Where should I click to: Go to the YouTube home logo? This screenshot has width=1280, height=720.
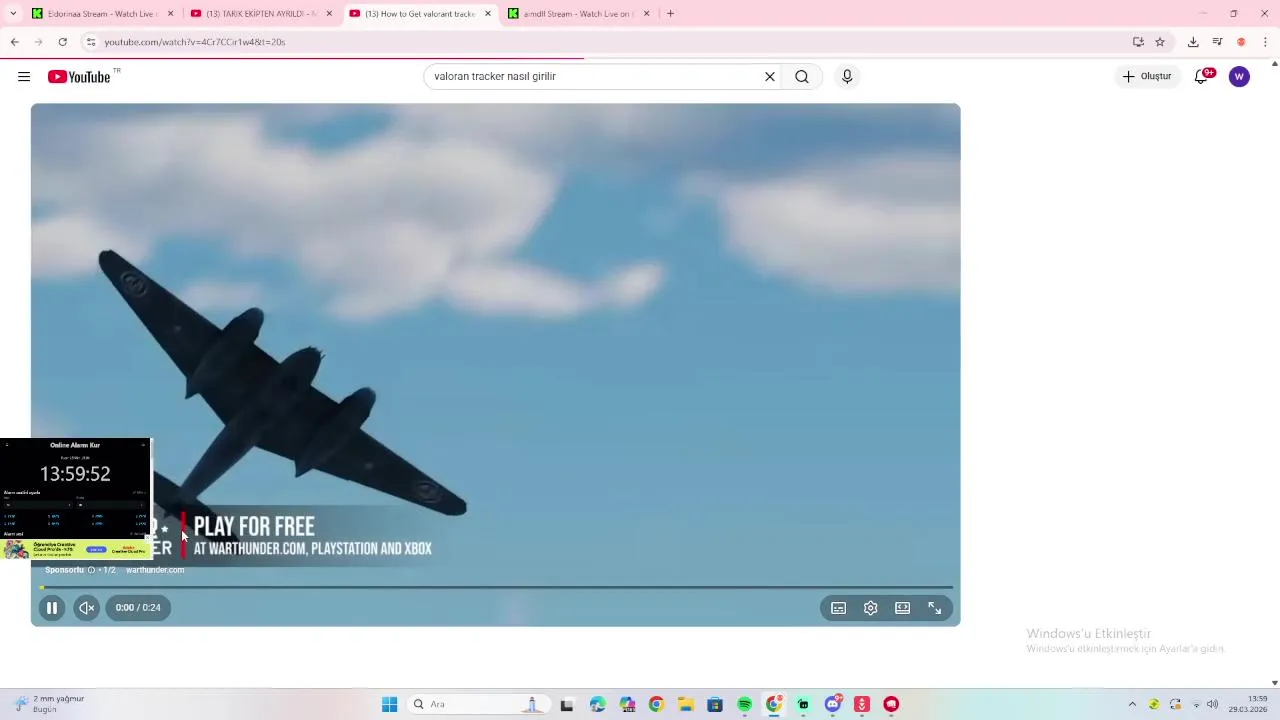(x=79, y=77)
